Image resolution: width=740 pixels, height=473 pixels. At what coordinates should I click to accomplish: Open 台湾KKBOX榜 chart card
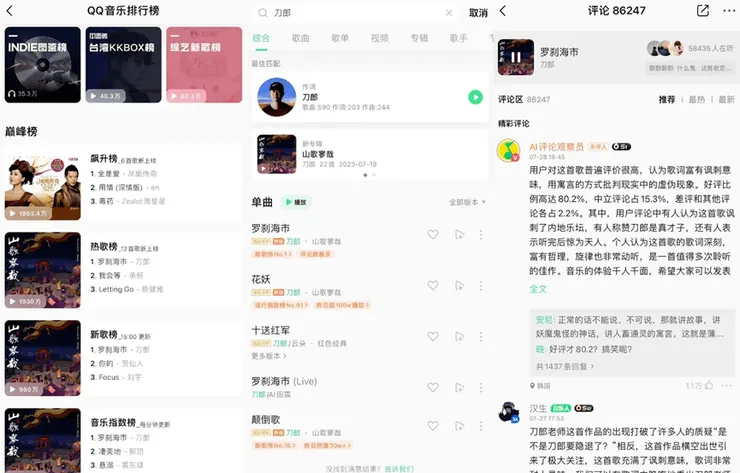[x=123, y=65]
